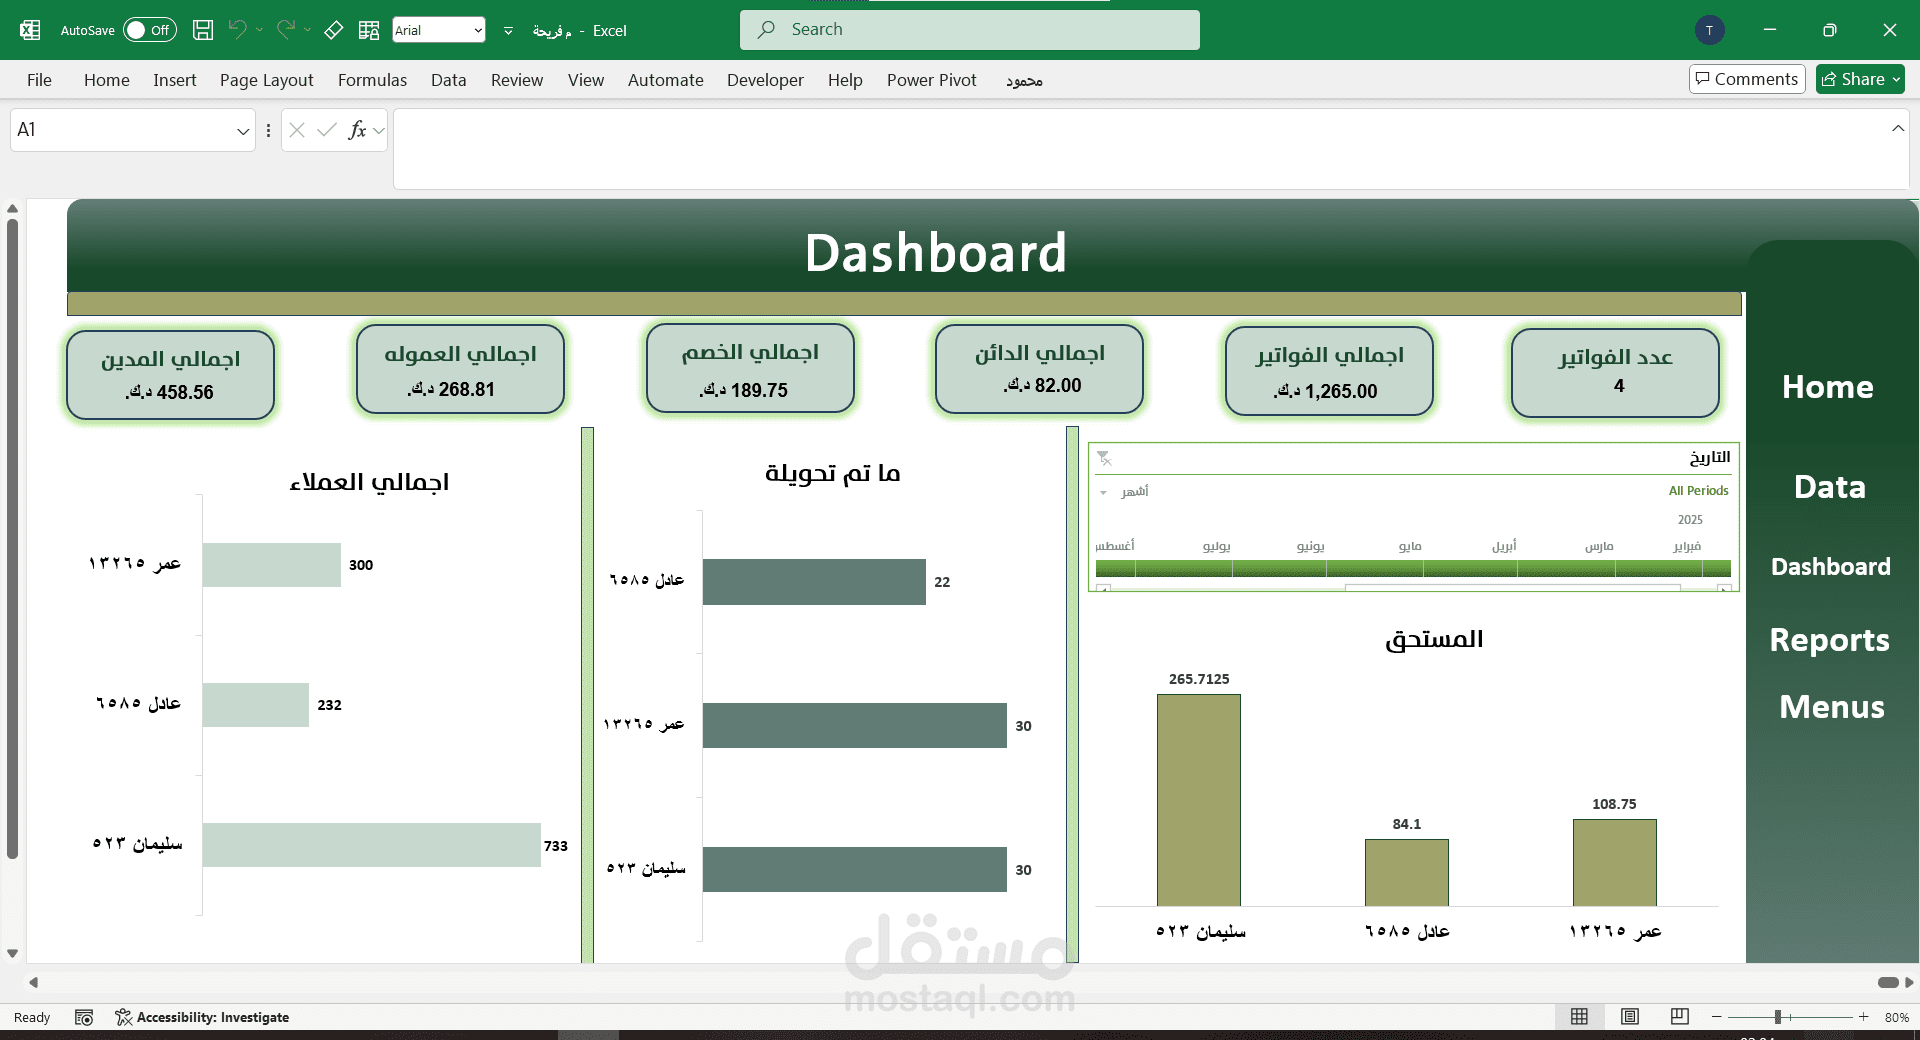1920x1040 pixels.
Task: Click the zoom slider handle
Action: (1778, 1017)
